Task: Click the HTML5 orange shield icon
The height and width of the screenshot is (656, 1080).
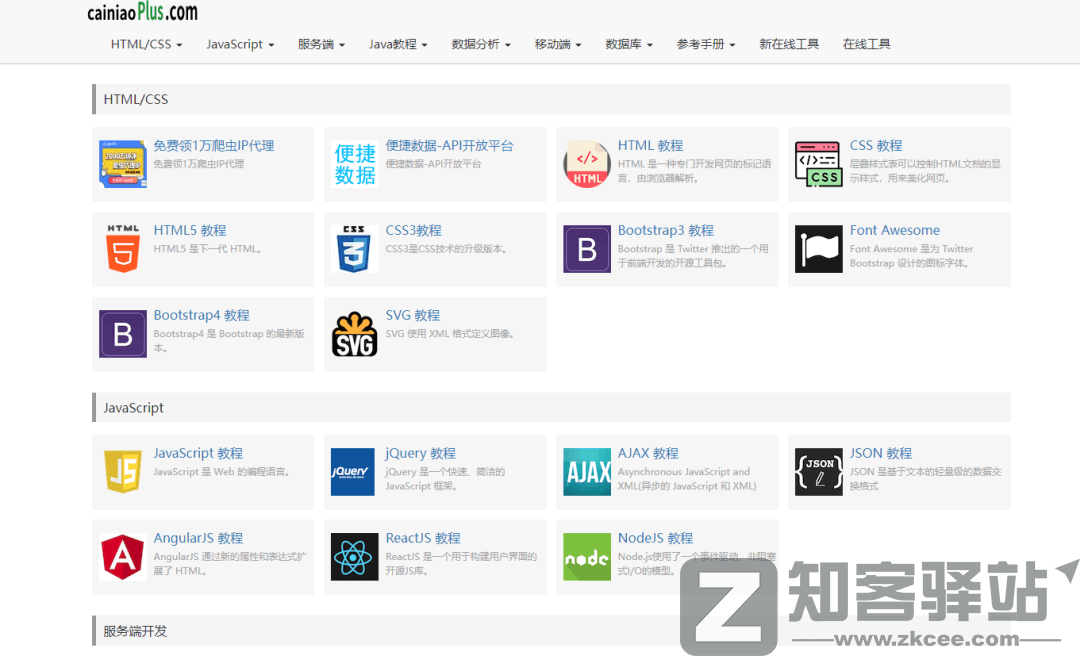Action: tap(123, 249)
